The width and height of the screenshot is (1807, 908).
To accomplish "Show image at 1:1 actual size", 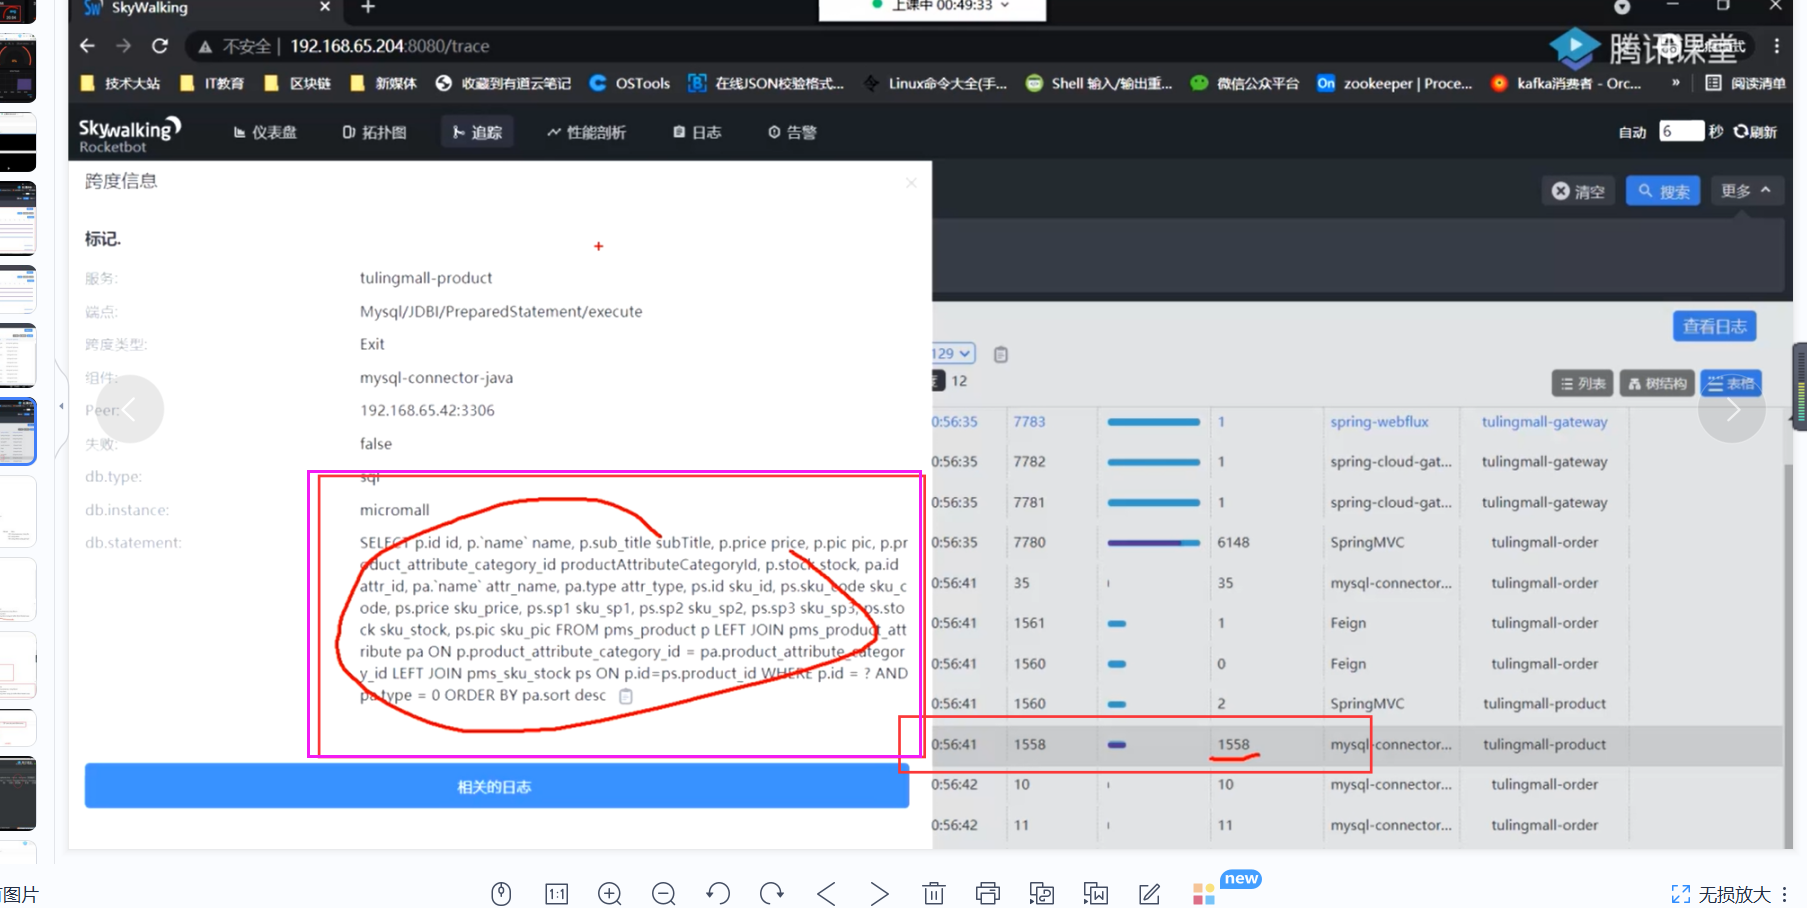I will [x=556, y=893].
